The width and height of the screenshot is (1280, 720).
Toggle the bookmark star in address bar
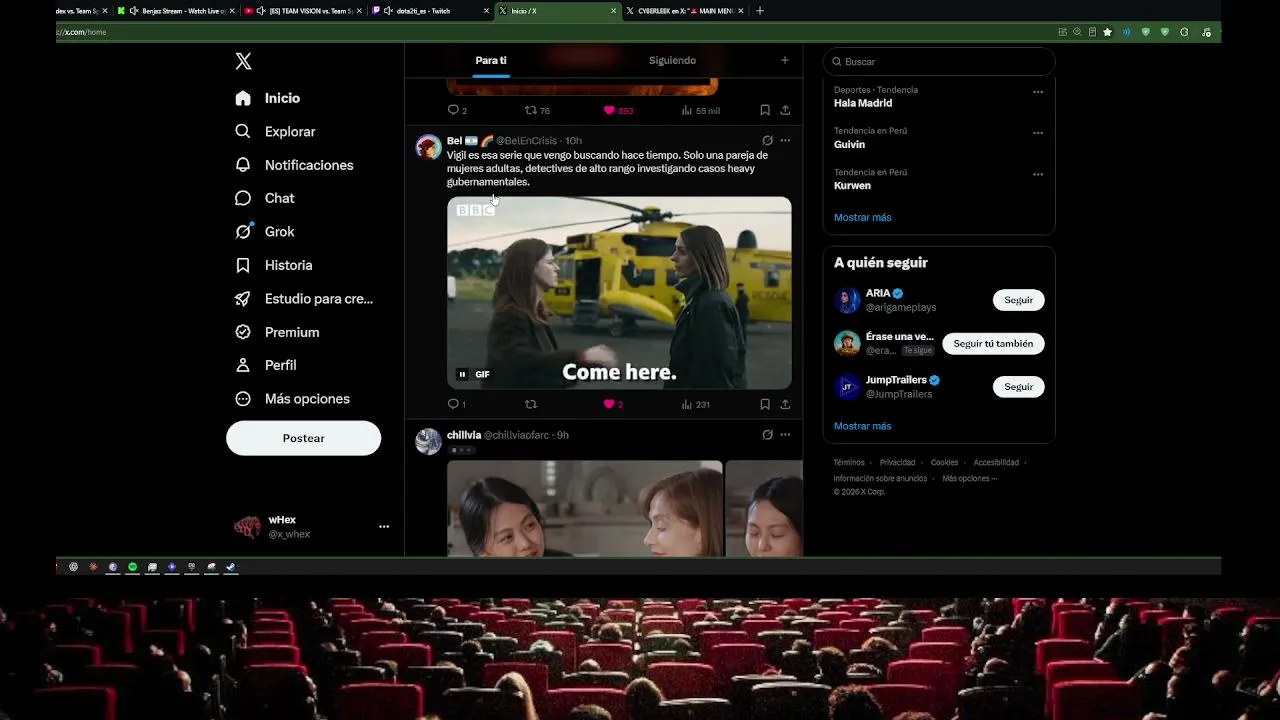[x=1107, y=32]
